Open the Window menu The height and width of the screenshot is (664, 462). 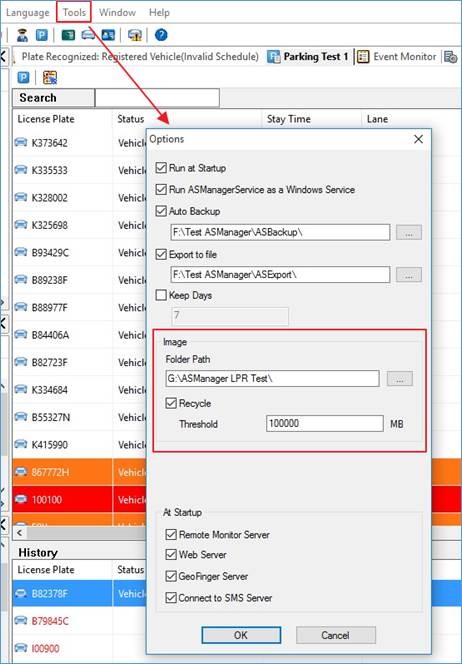point(117,13)
